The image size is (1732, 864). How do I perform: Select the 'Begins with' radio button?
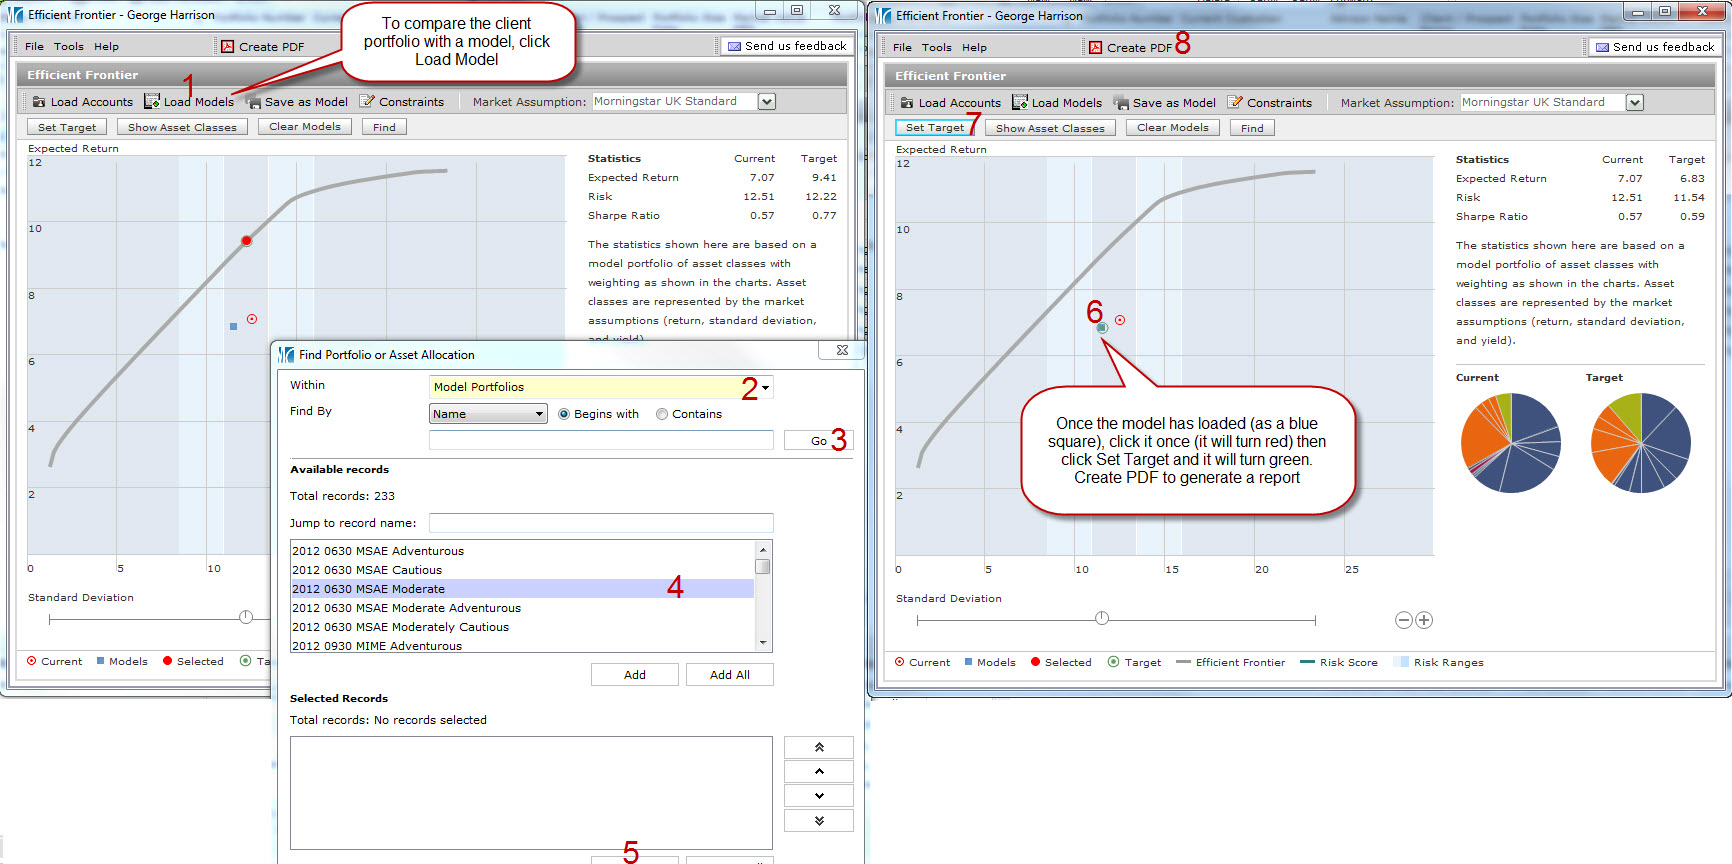click(564, 414)
